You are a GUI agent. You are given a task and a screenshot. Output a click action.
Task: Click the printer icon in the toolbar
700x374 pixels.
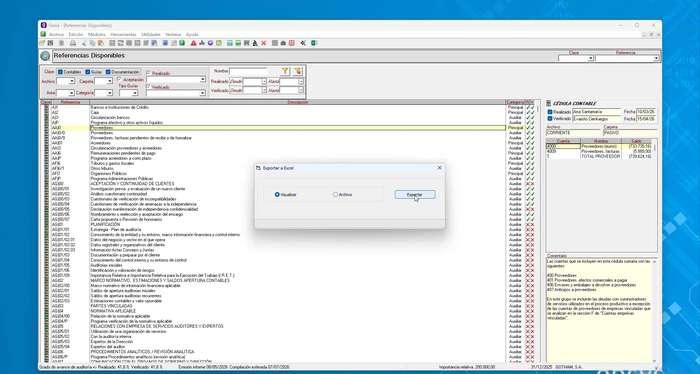73,43
